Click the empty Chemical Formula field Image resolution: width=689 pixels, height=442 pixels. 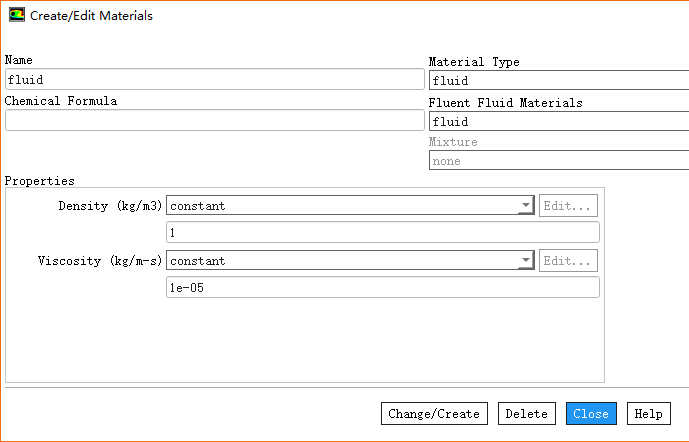[x=214, y=120]
